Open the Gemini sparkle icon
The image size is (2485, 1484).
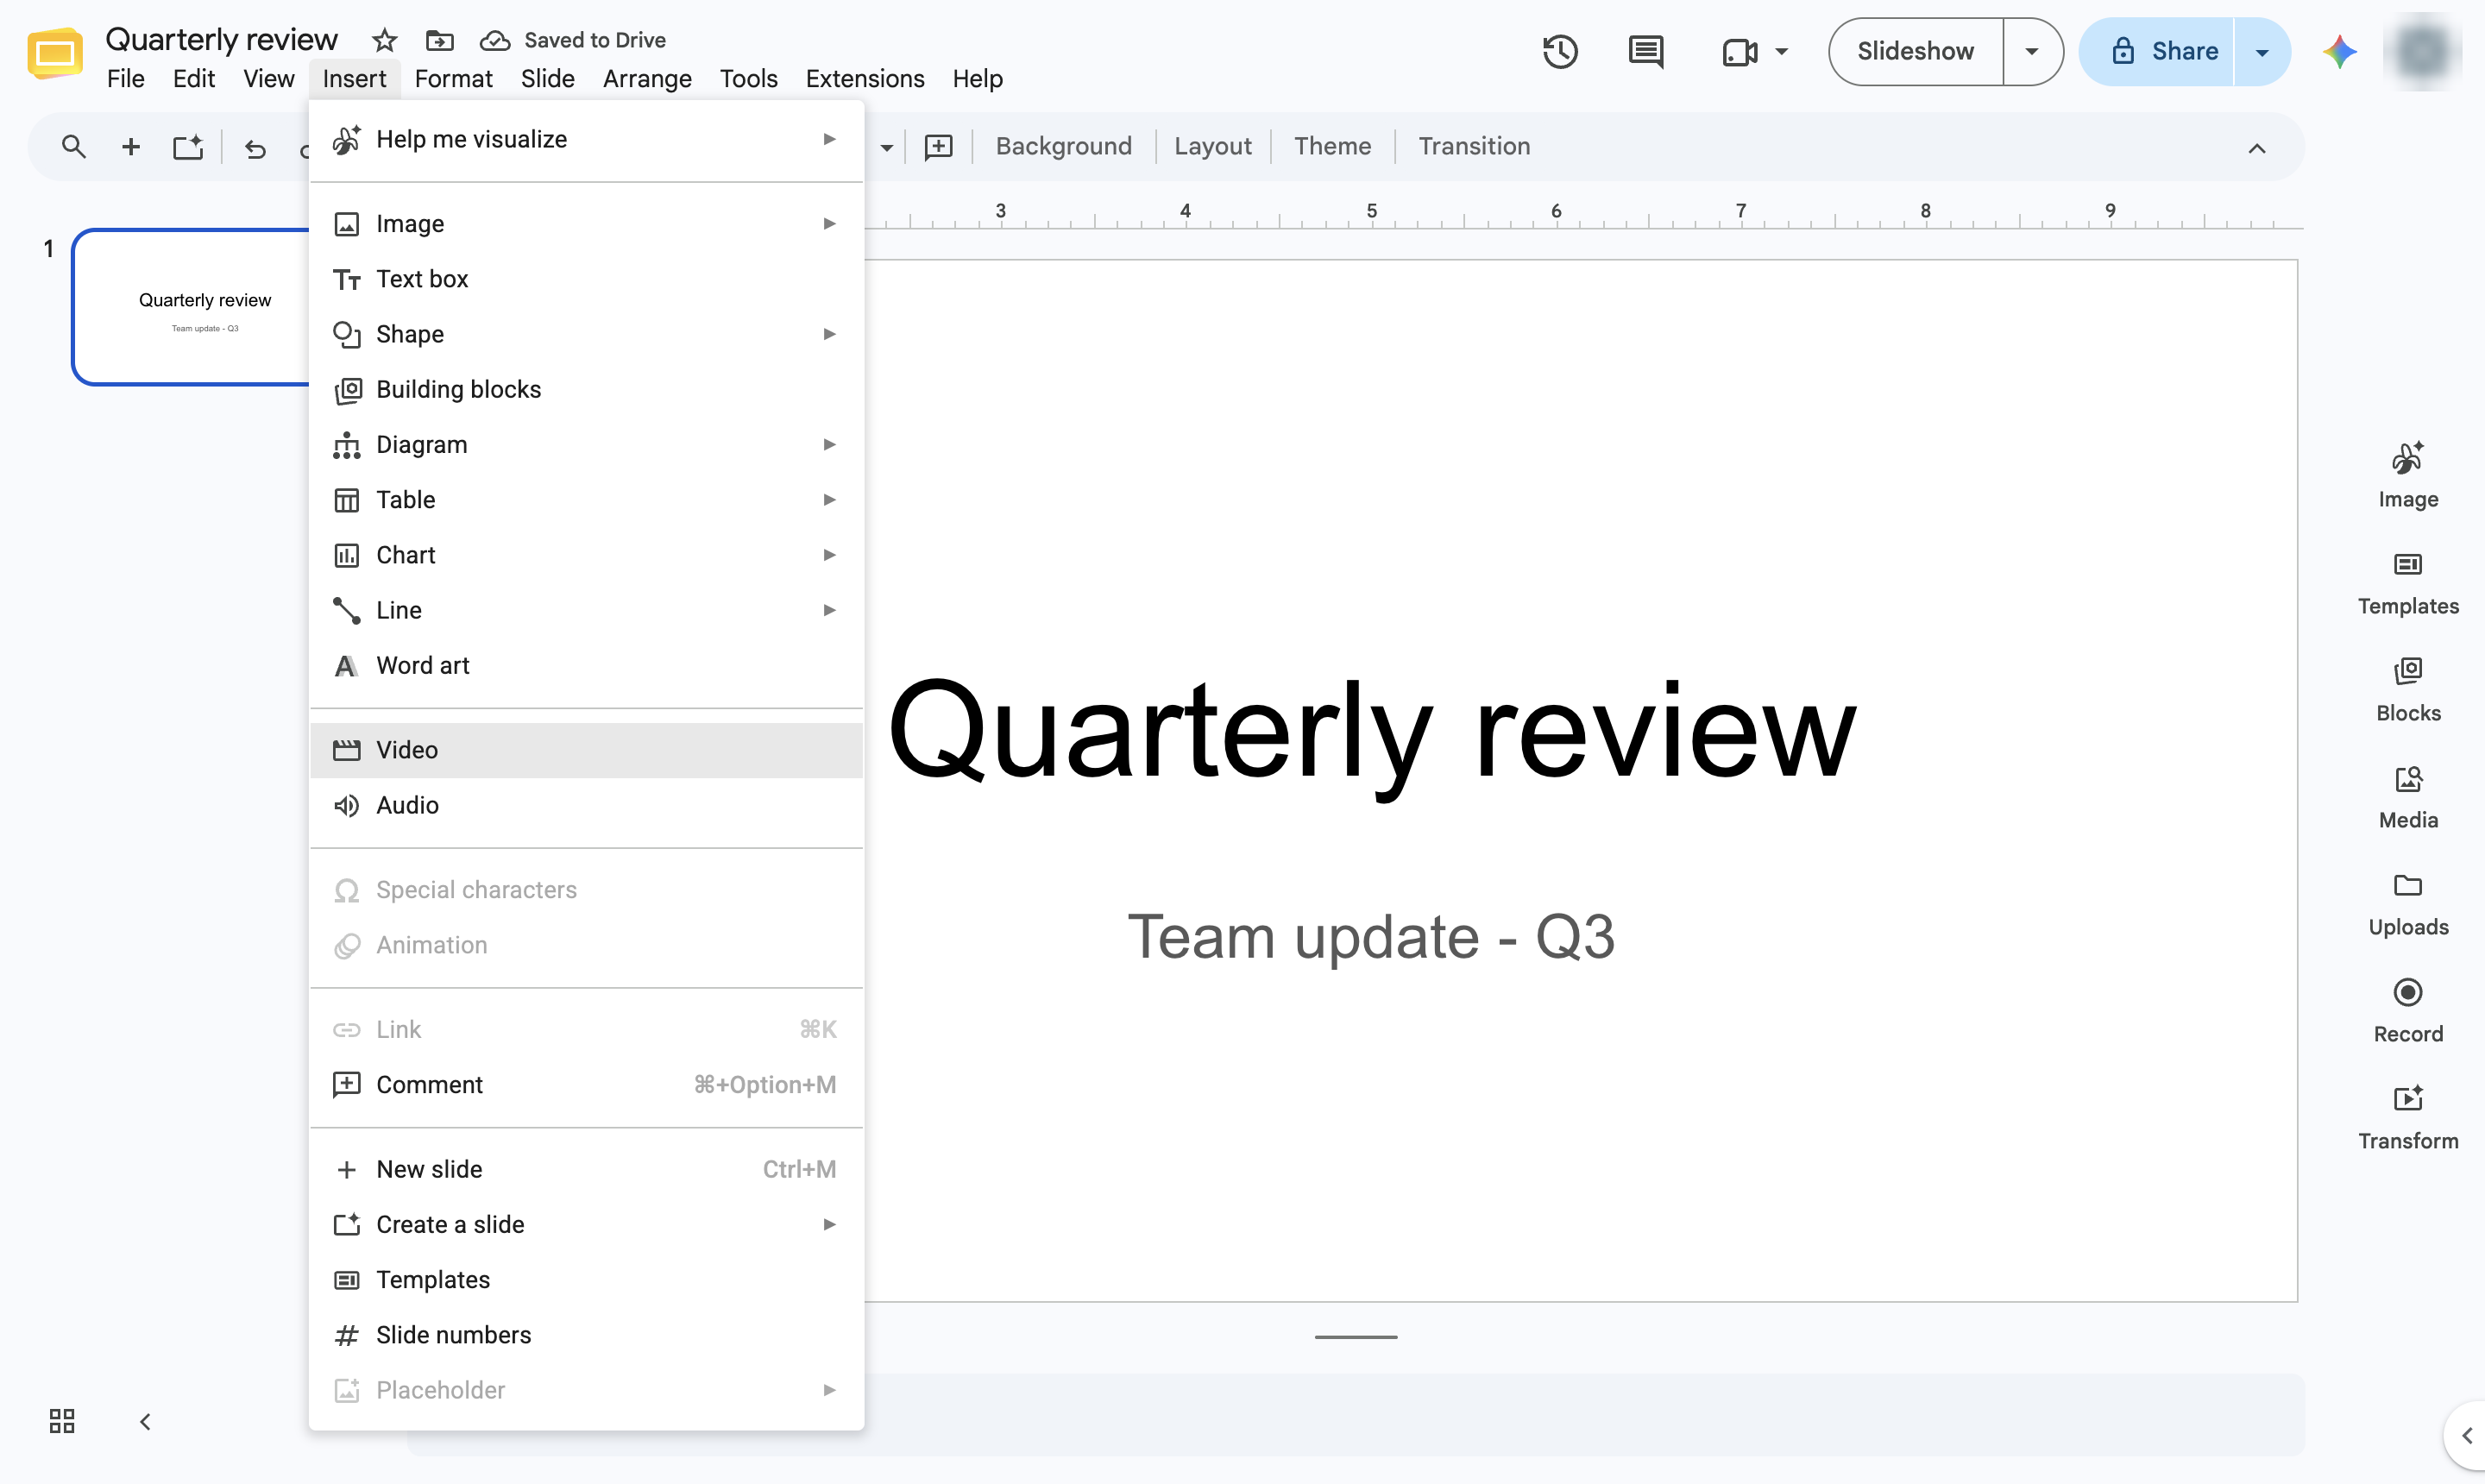tap(2339, 51)
